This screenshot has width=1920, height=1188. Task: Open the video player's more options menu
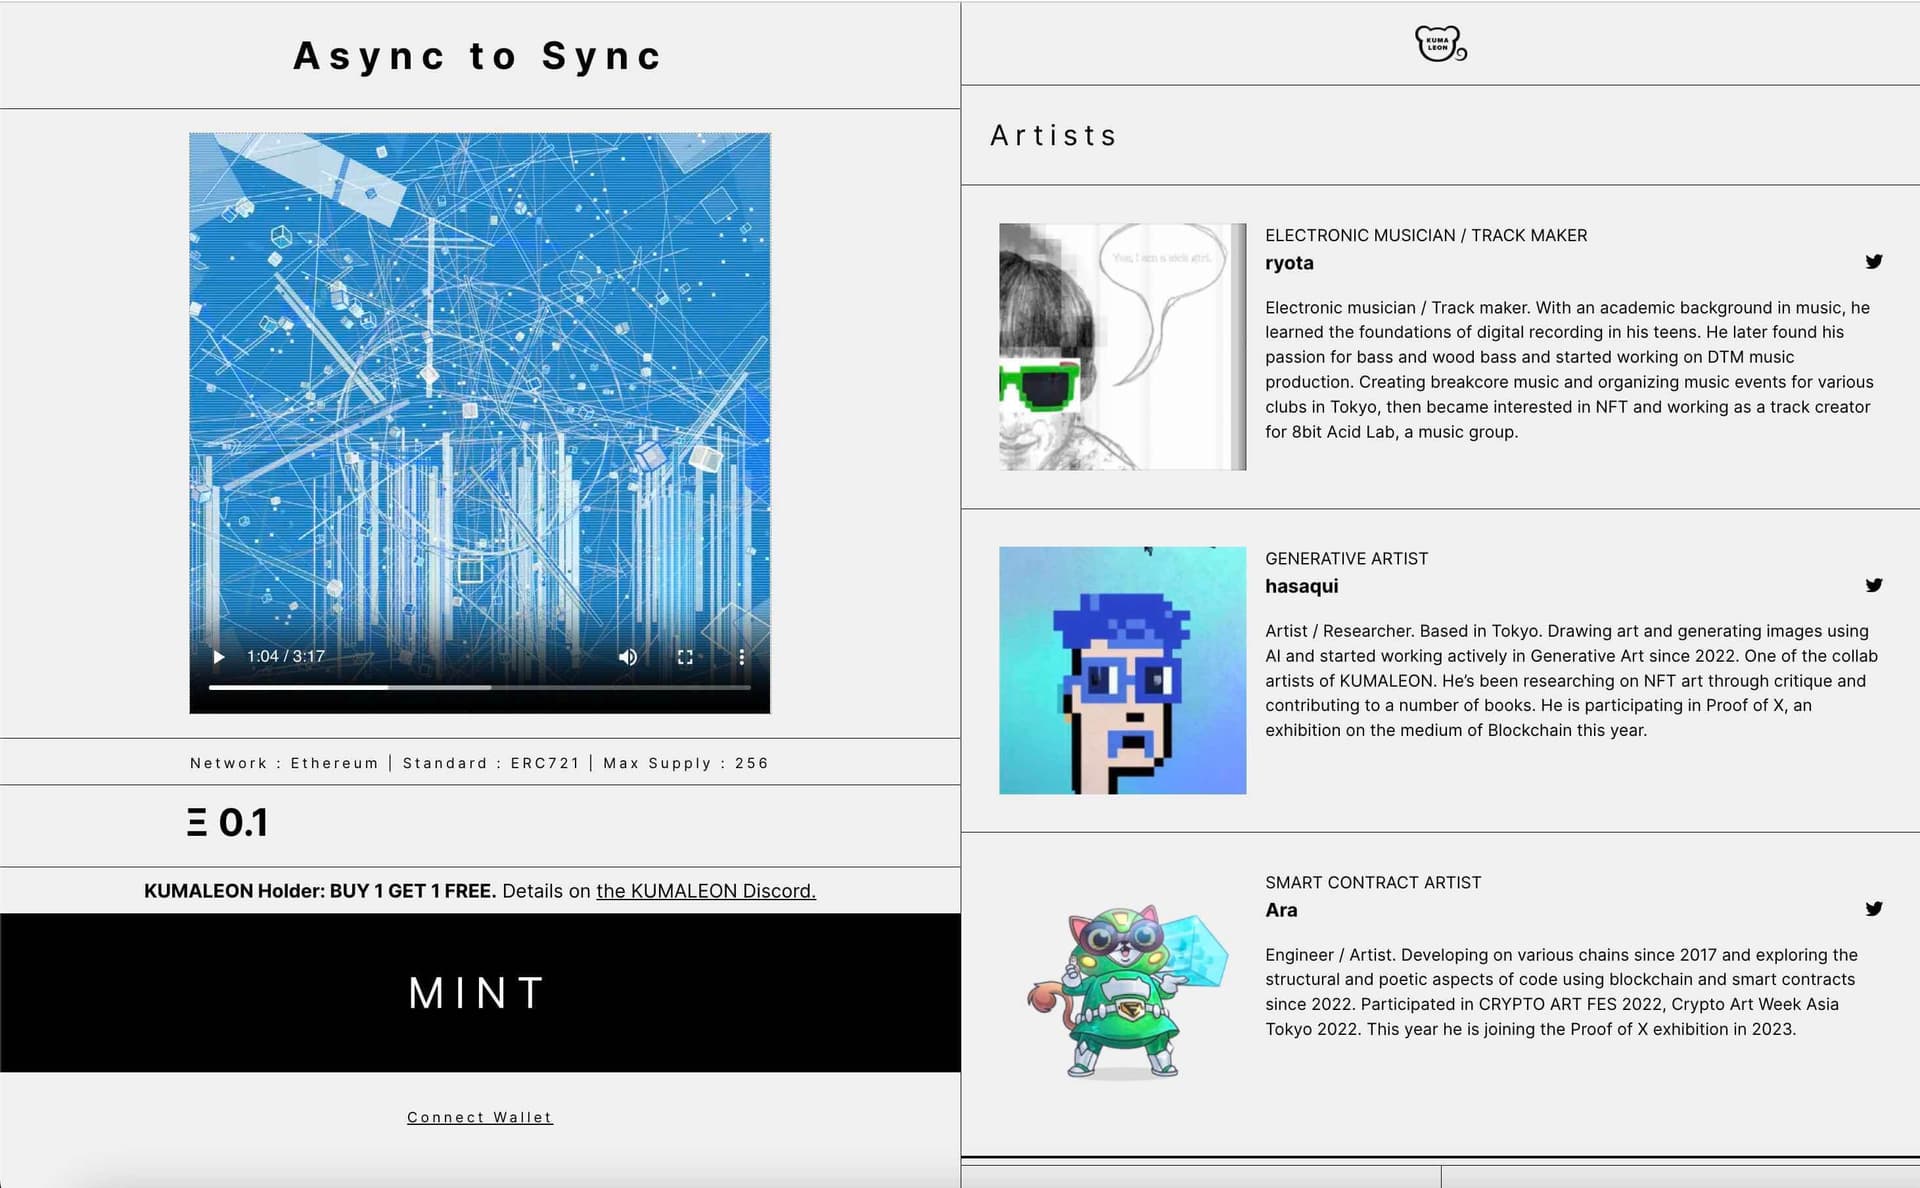741,656
